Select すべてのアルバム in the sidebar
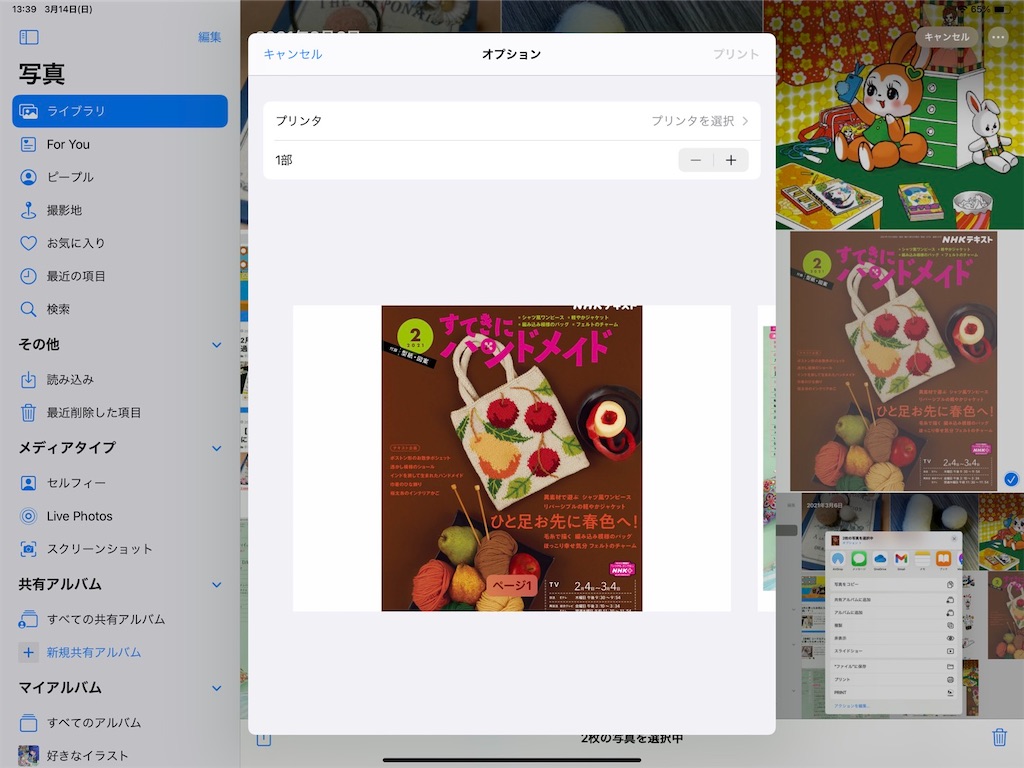 click(x=120, y=723)
